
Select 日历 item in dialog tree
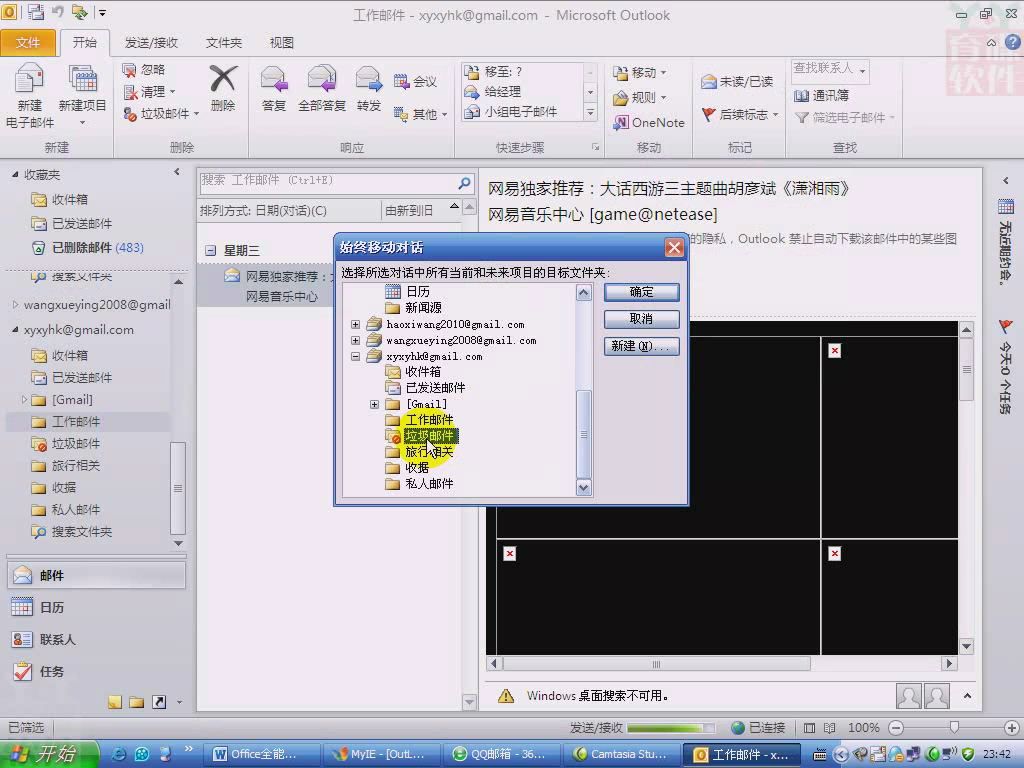(417, 291)
